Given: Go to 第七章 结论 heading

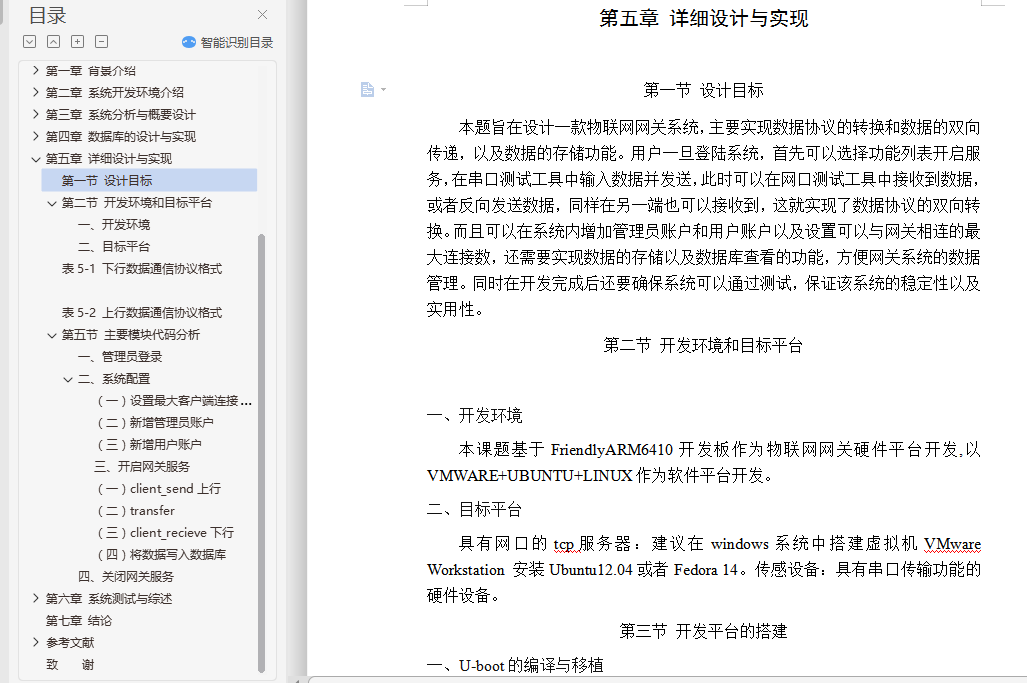Looking at the screenshot, I should click(79, 621).
